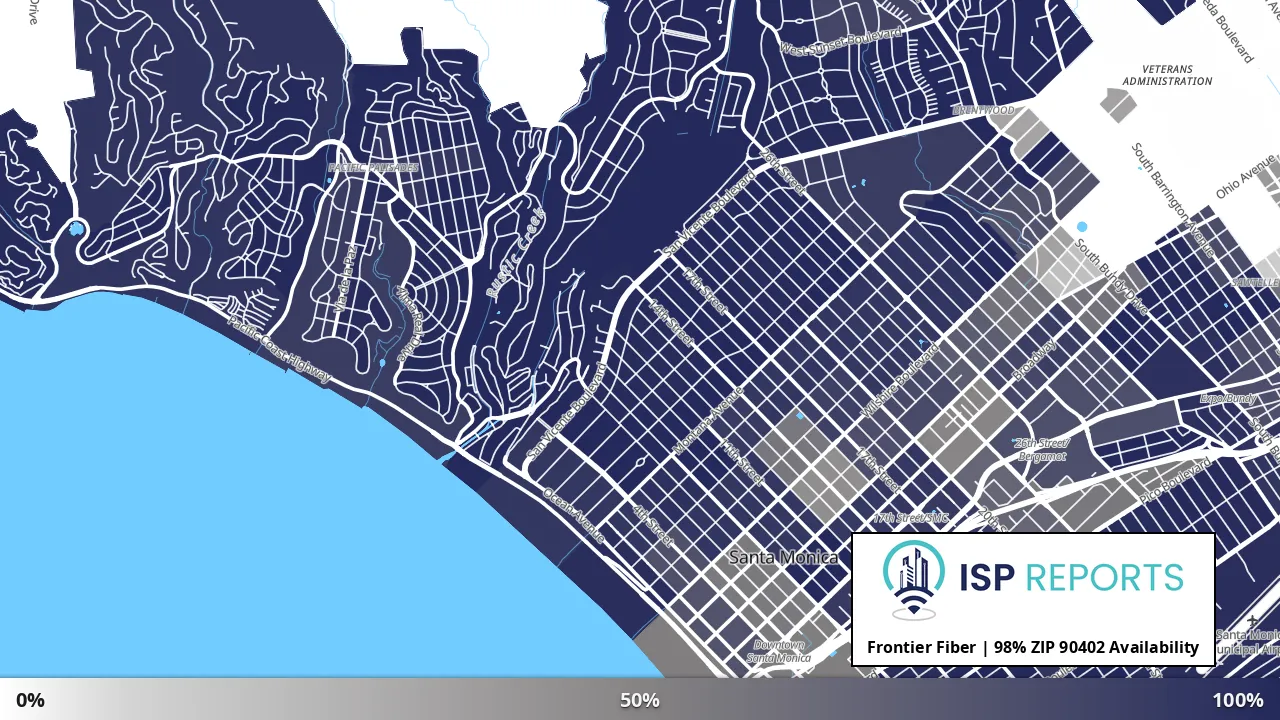Click the airplane icon near Santa Monica Airport
The image size is (1280, 720).
(x=1252, y=621)
